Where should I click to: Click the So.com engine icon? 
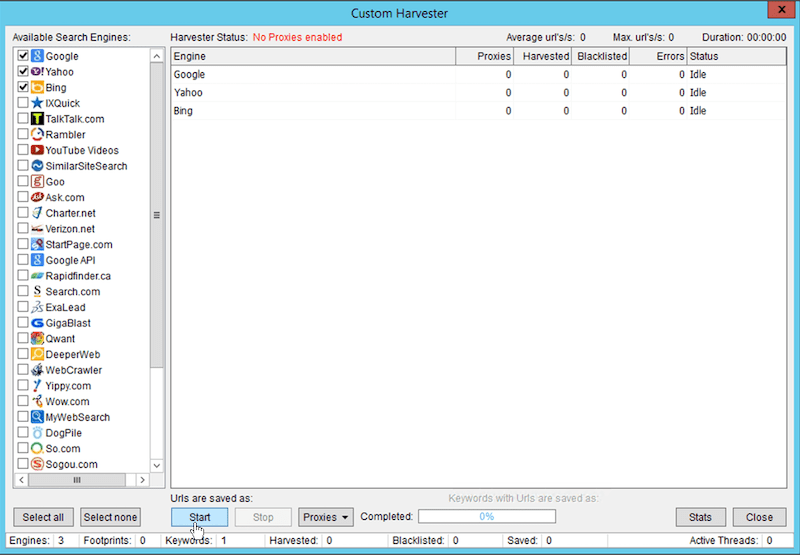point(37,448)
